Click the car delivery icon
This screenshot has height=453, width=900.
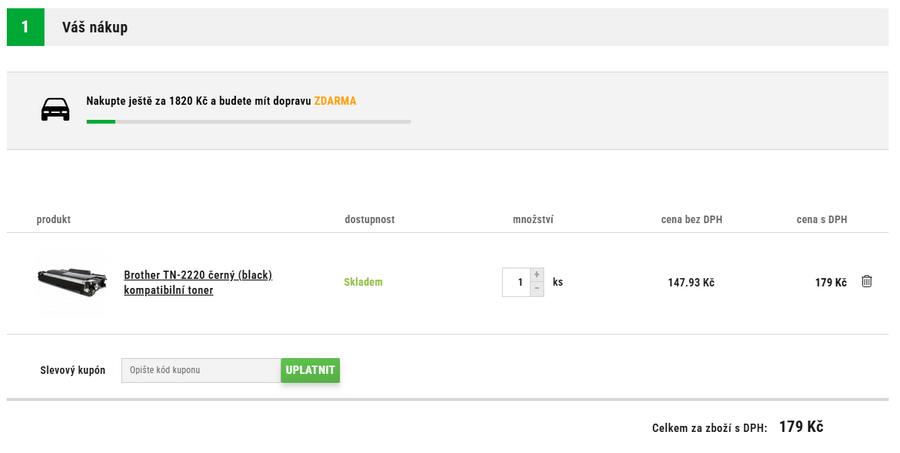click(x=55, y=110)
